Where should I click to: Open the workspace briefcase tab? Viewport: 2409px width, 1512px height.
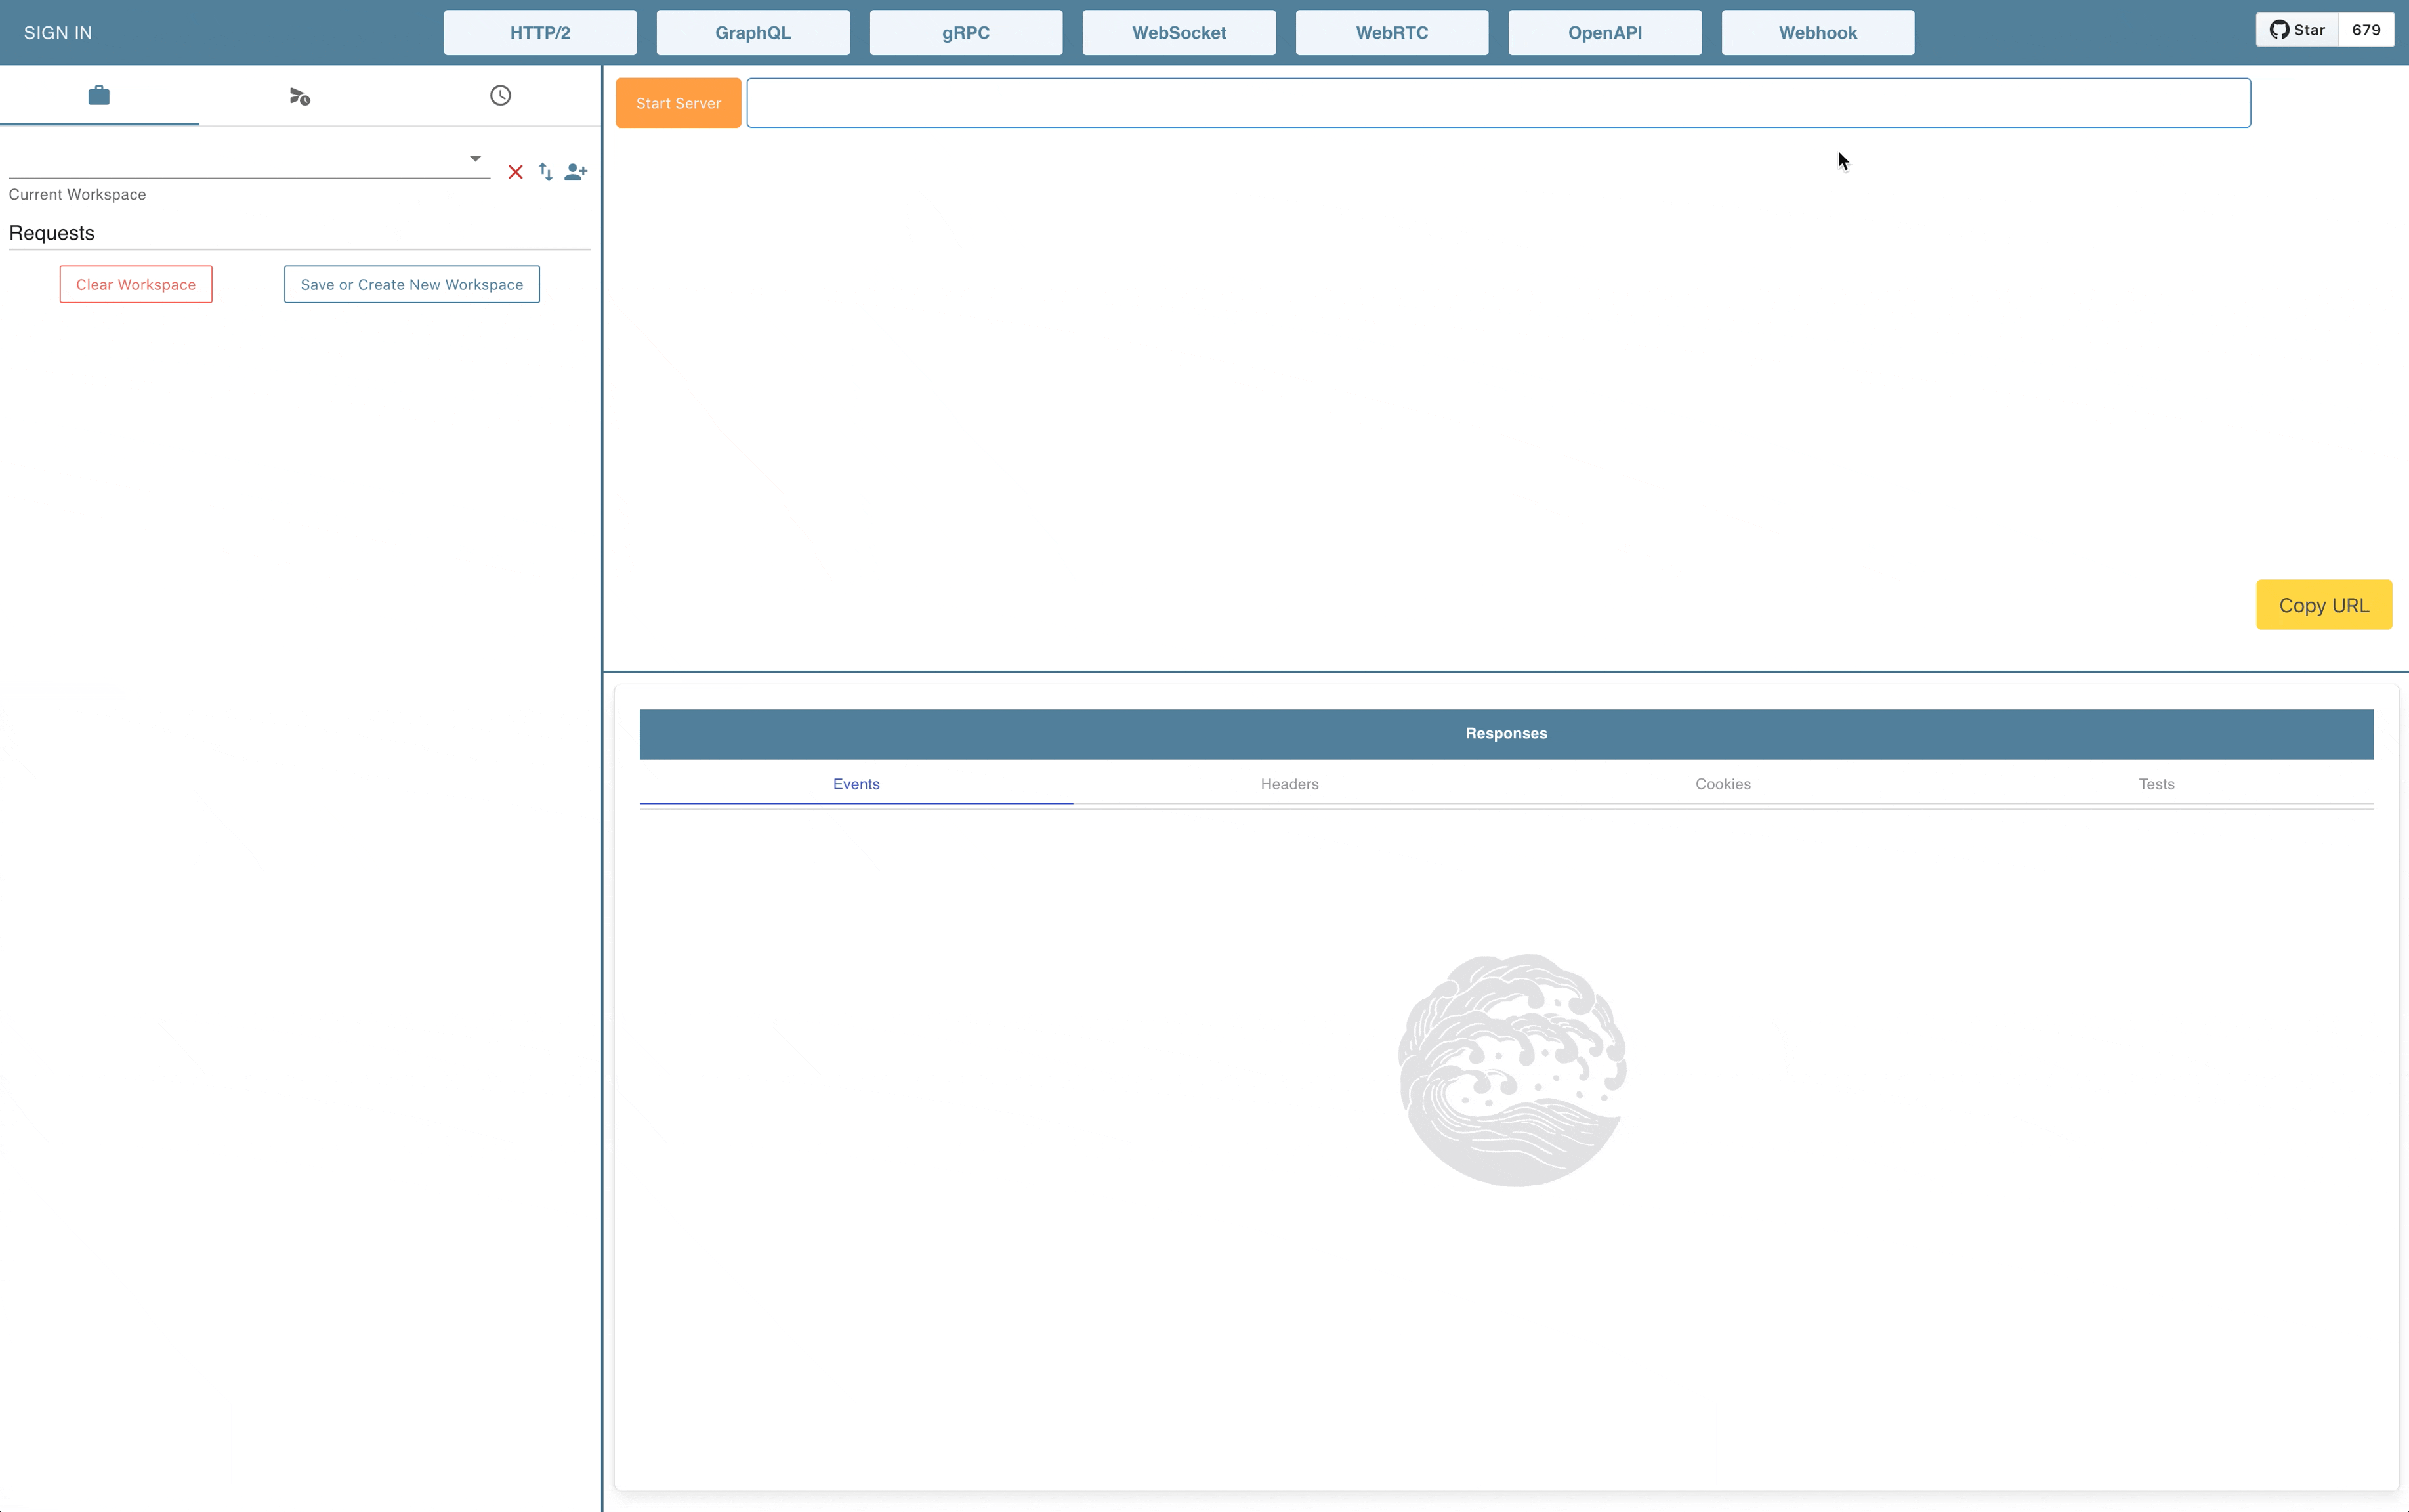99,96
